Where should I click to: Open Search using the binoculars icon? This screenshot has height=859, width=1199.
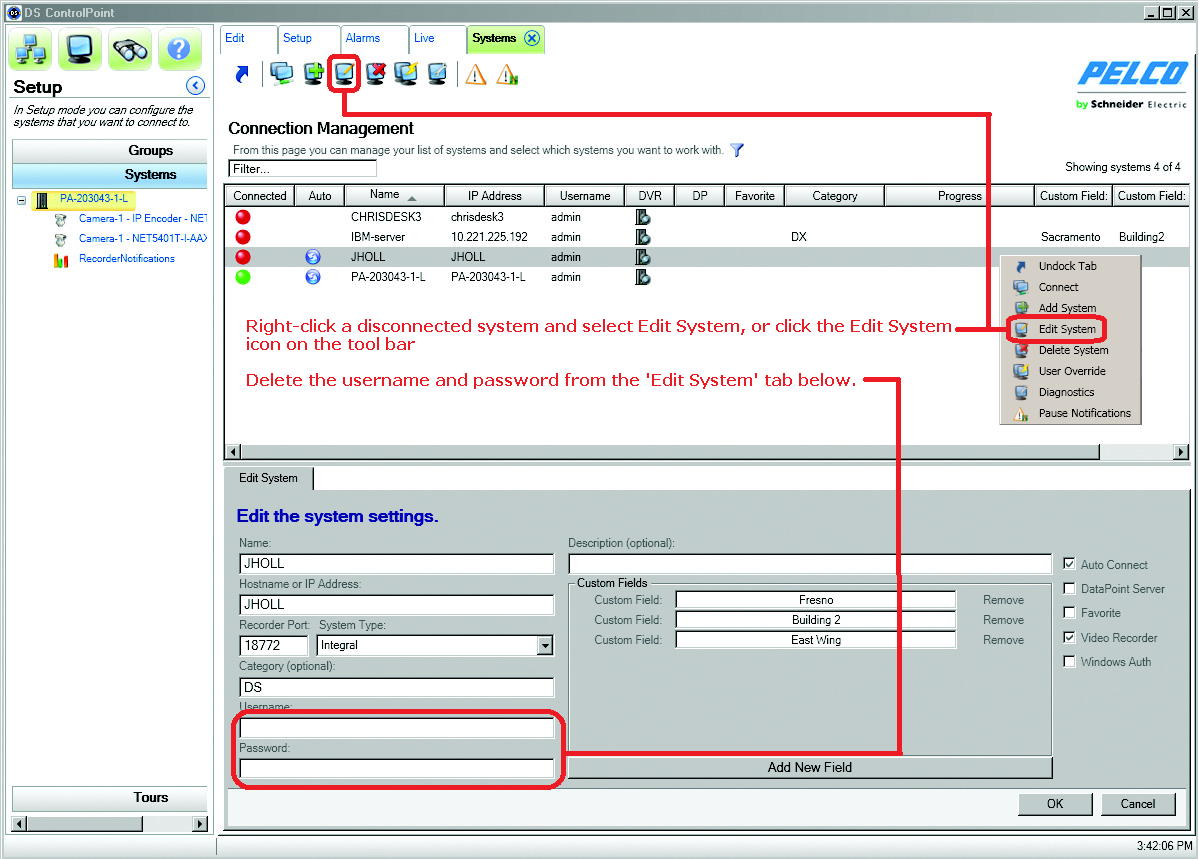point(130,48)
